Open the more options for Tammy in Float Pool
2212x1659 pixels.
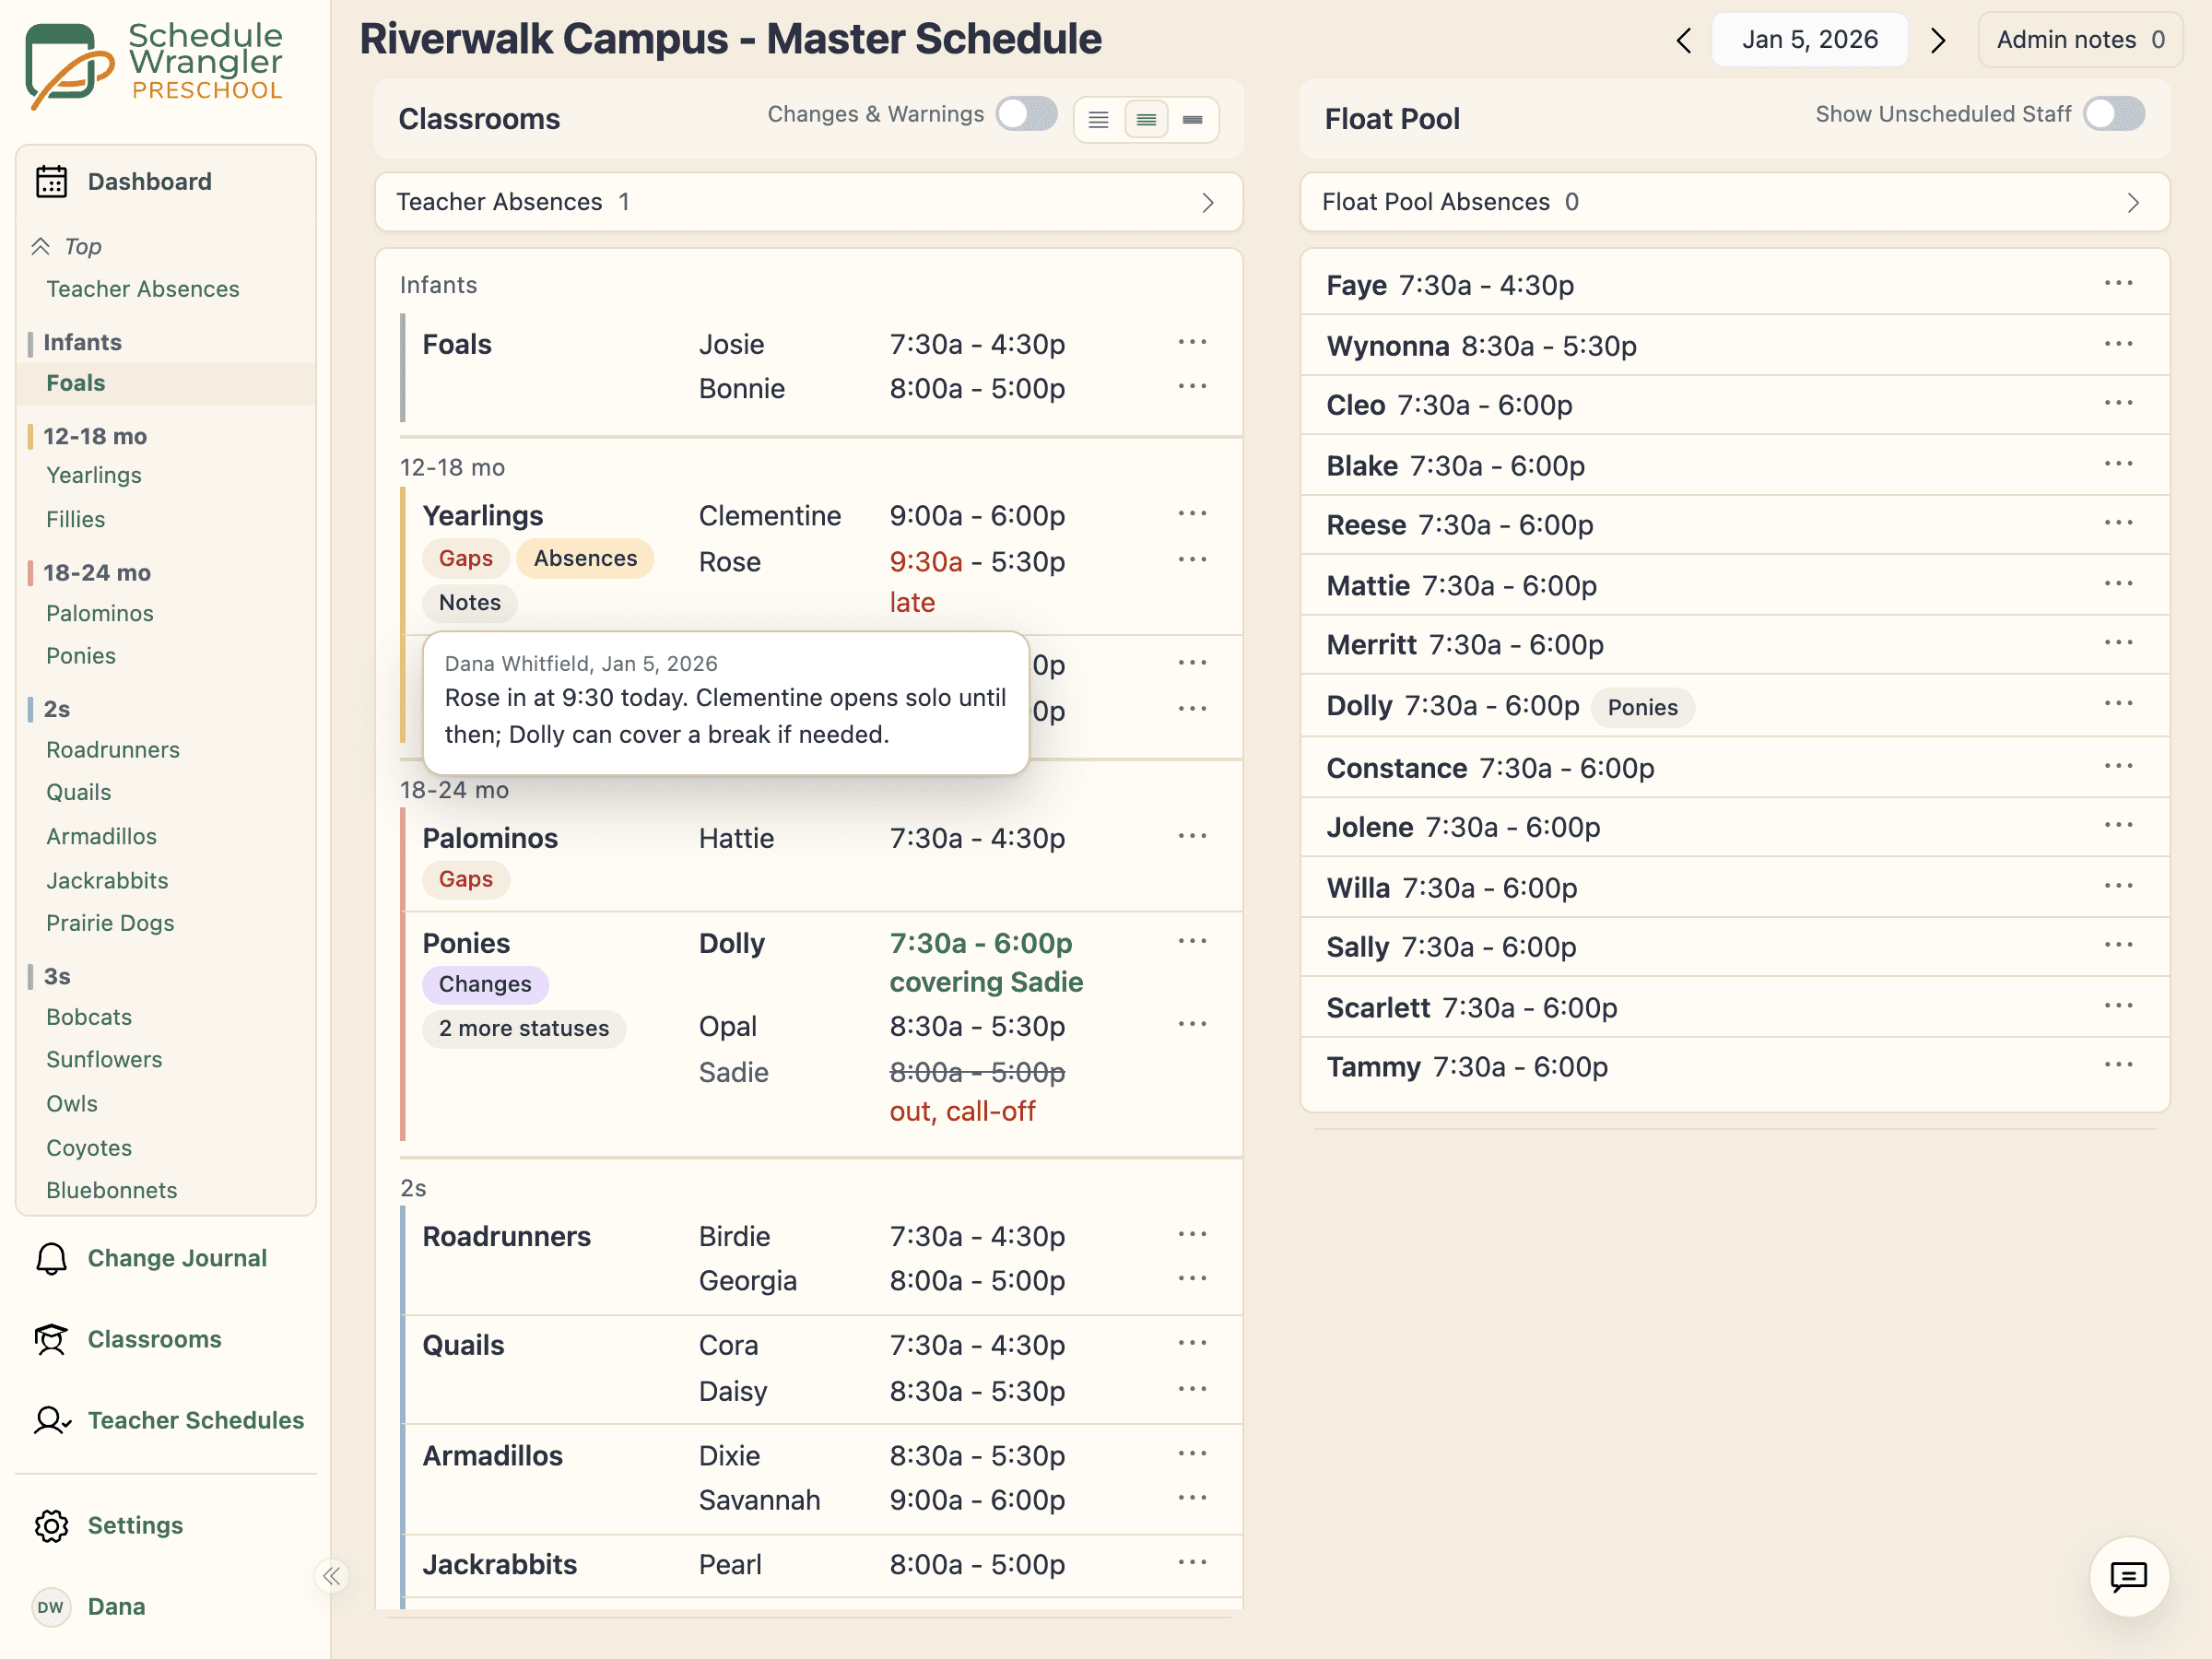coord(2118,1066)
